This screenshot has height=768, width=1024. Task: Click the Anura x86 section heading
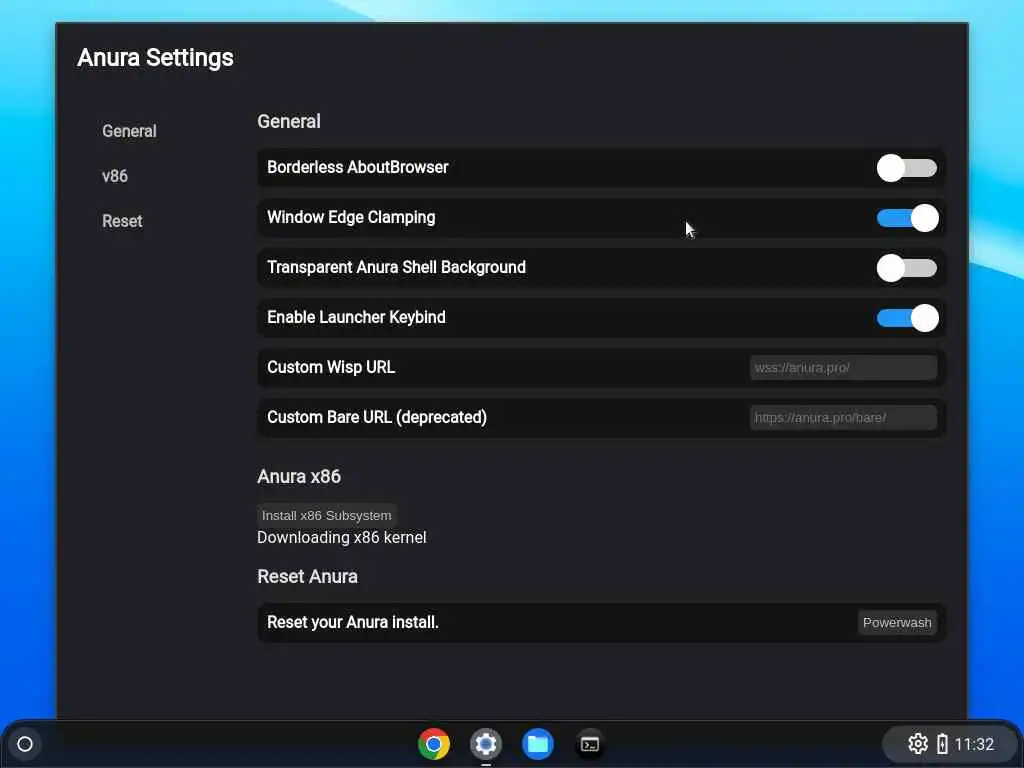click(x=299, y=477)
